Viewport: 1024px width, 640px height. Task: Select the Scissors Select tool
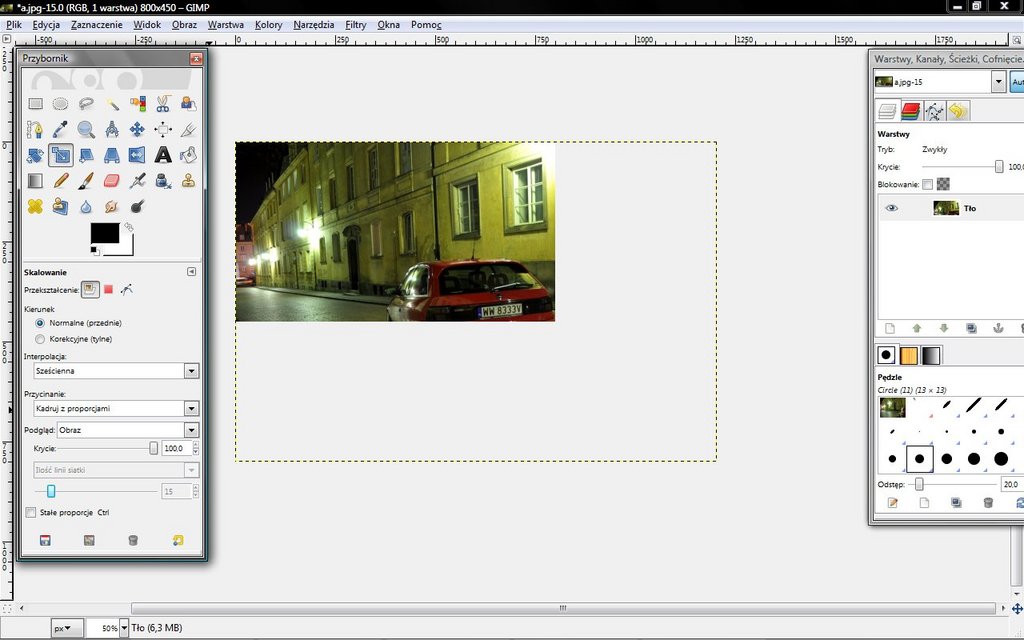(x=163, y=104)
